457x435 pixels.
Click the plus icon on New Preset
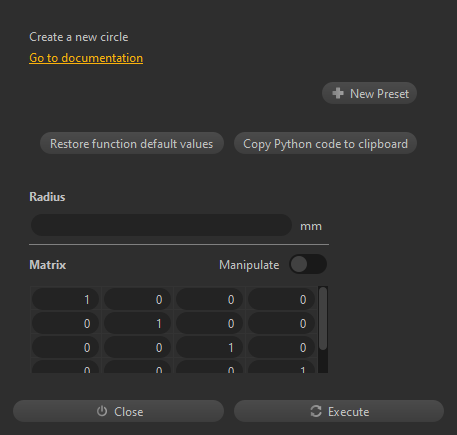pyautogui.click(x=338, y=93)
